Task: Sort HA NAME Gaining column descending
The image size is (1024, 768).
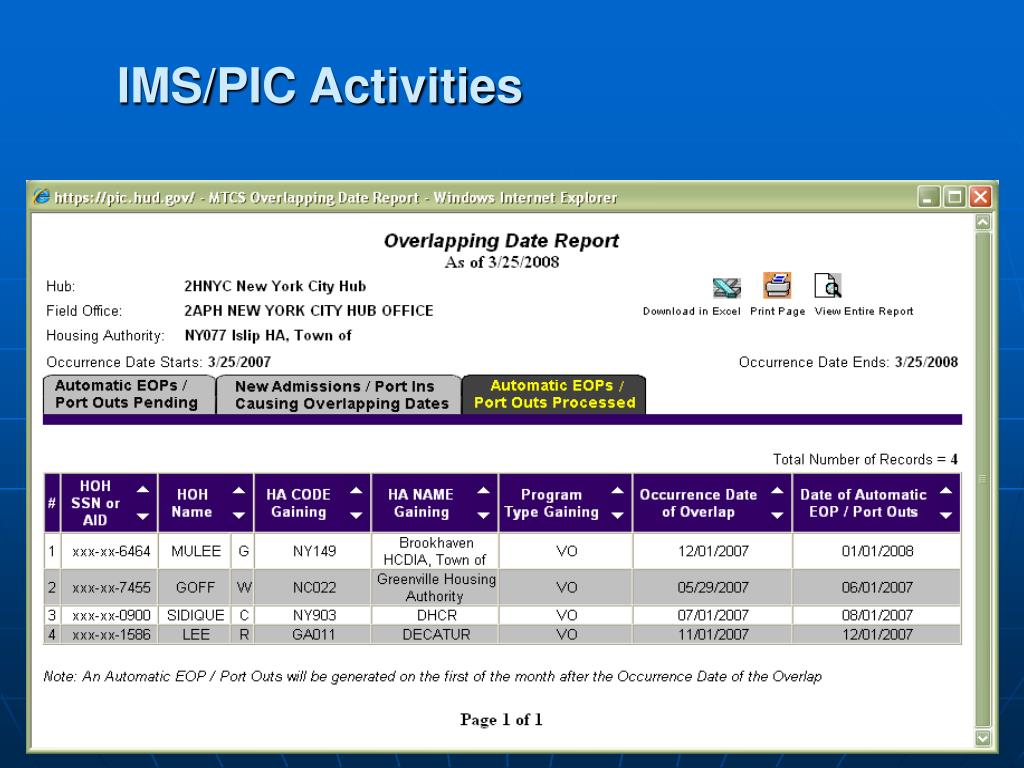Action: [483, 515]
